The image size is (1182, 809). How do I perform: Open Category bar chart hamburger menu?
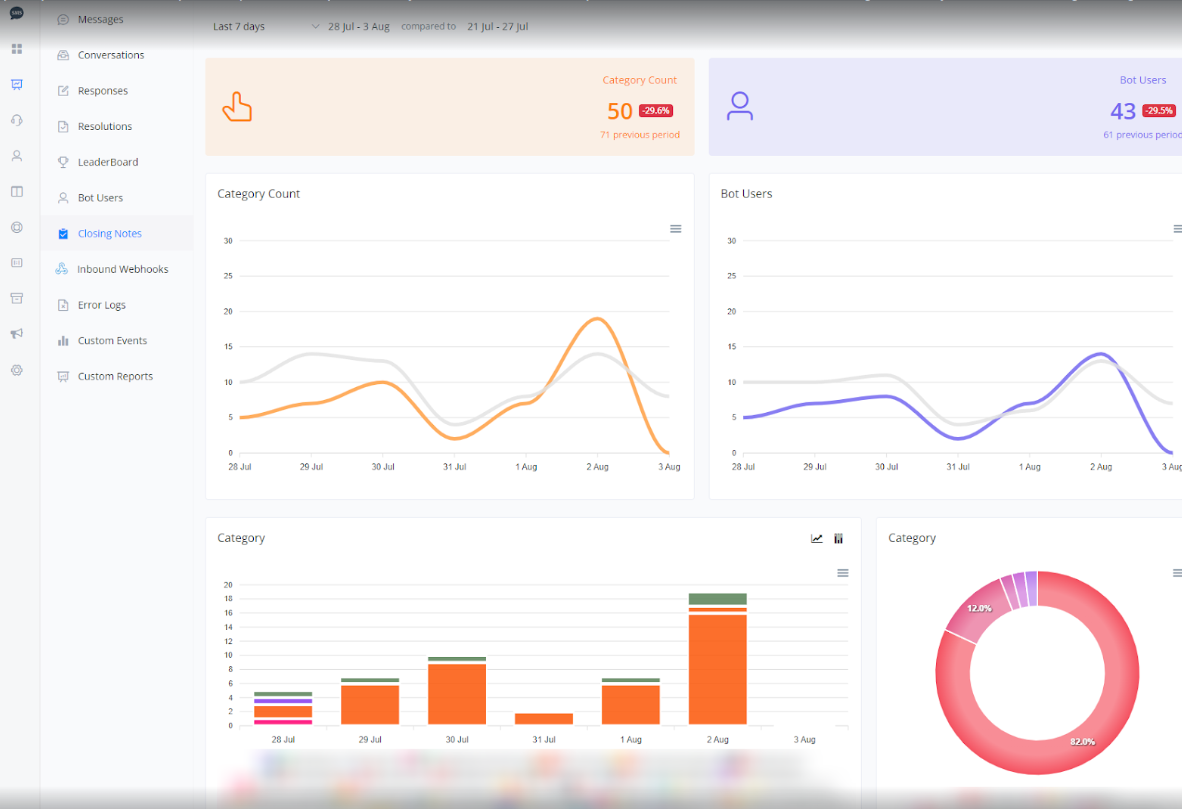(843, 573)
